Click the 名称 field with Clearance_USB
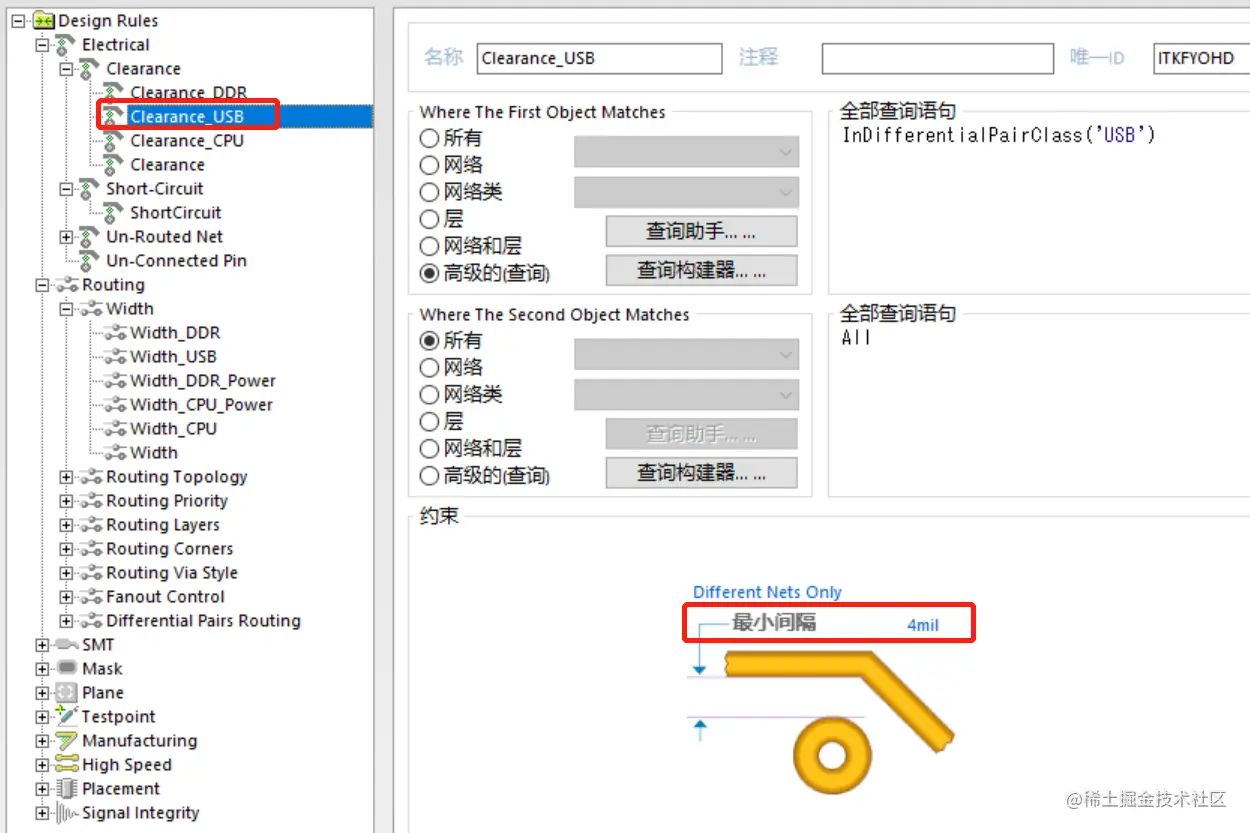Image resolution: width=1250 pixels, height=833 pixels. click(599, 58)
